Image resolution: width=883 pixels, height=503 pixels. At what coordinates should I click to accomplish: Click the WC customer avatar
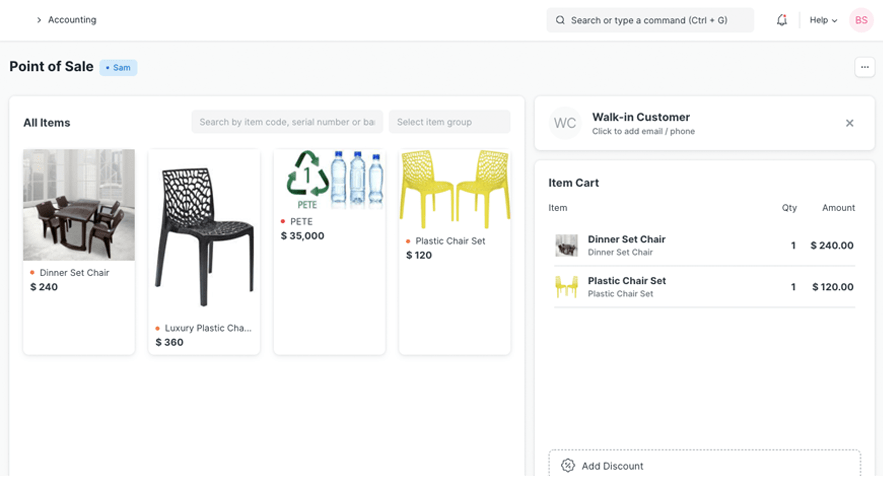(565, 123)
